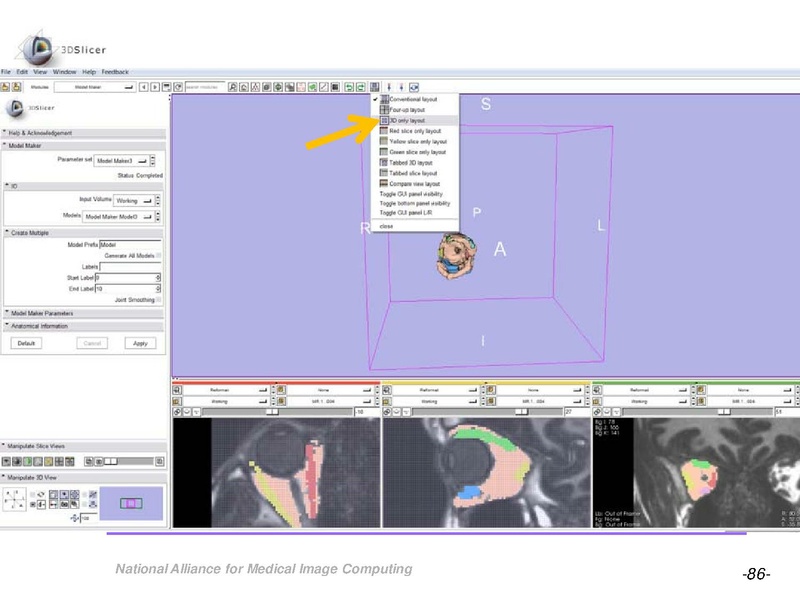
Task: Toggle link icon in green slice viewer
Action: tap(597, 412)
